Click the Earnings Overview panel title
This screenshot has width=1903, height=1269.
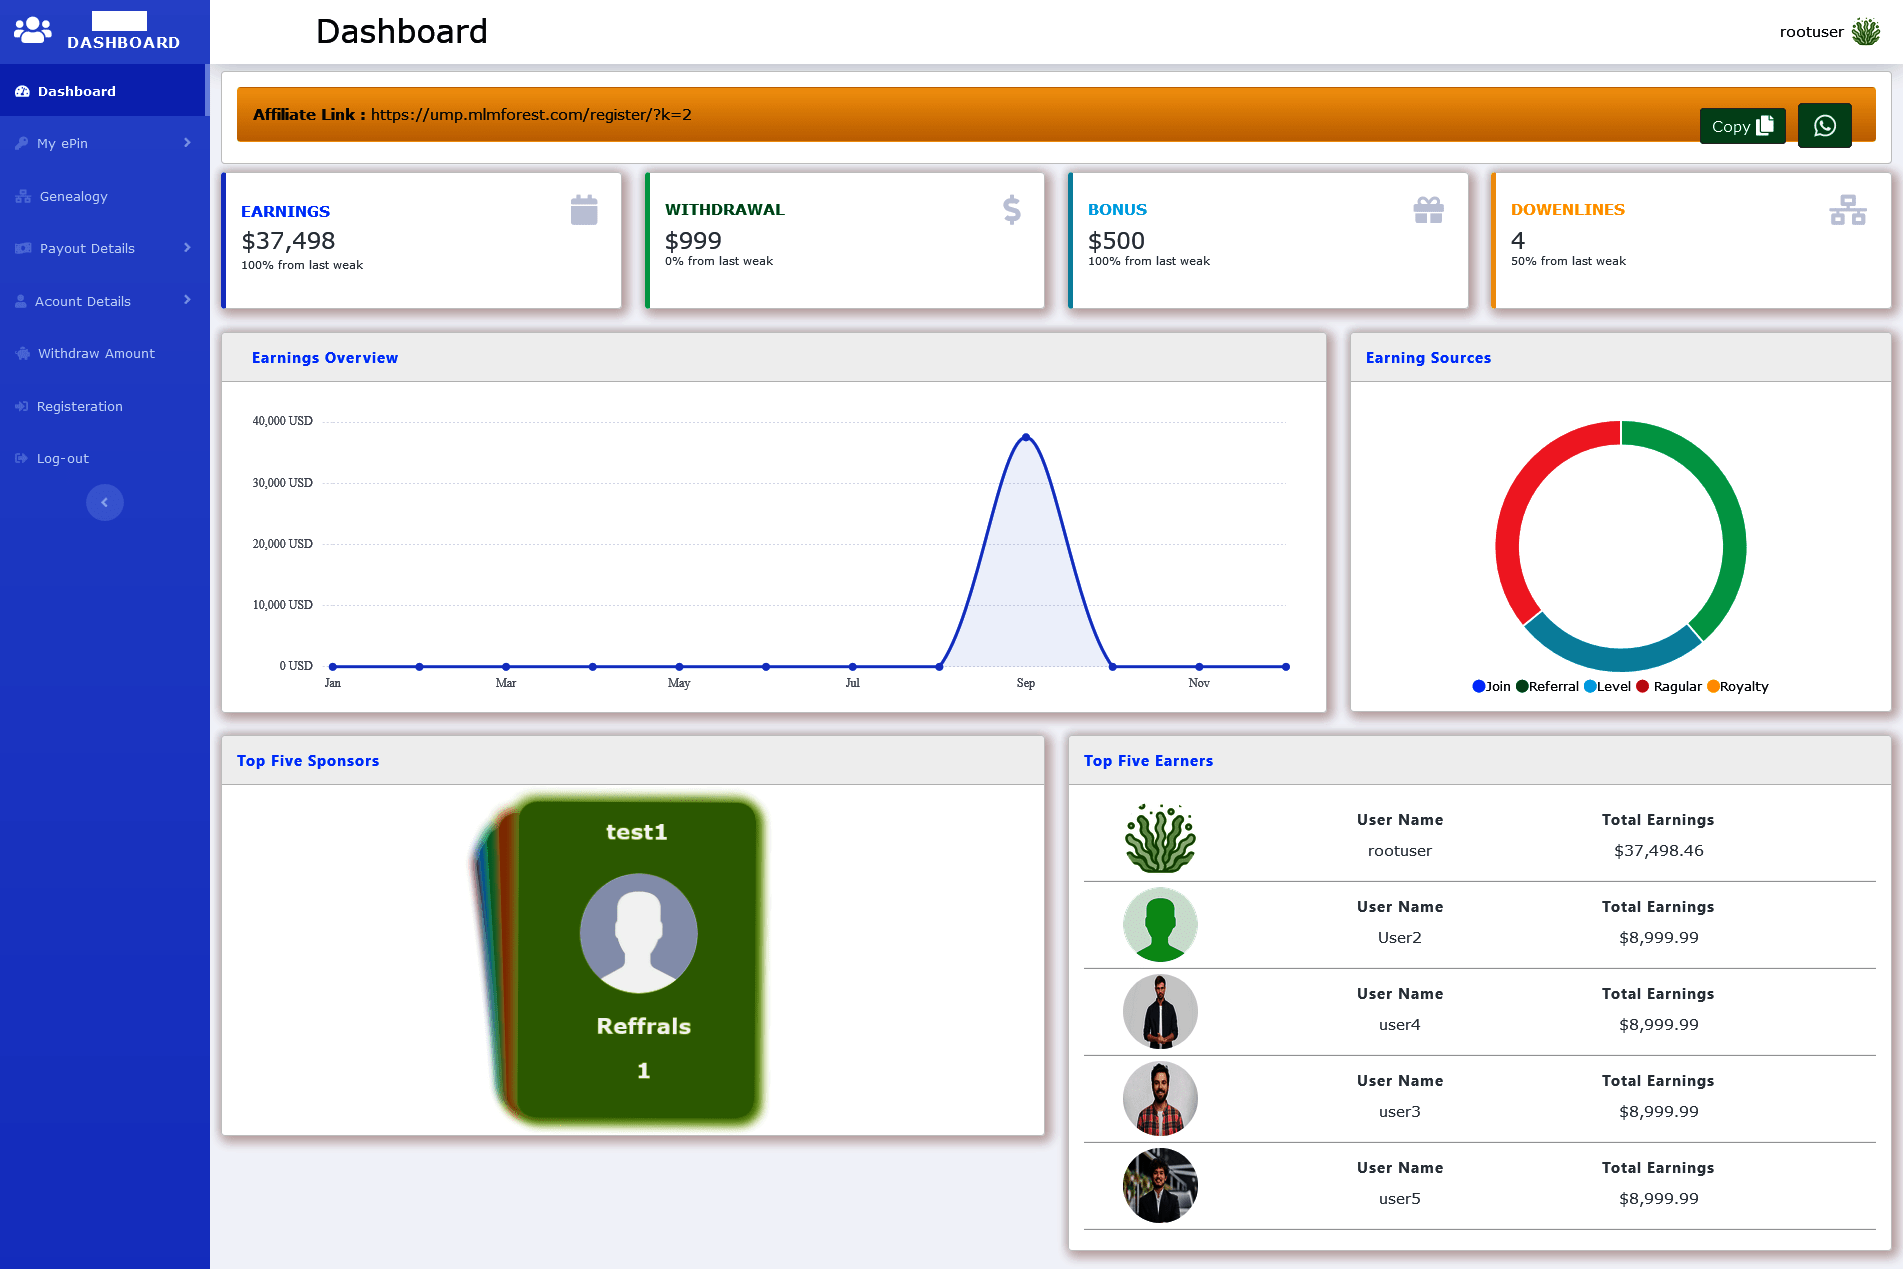[325, 358]
